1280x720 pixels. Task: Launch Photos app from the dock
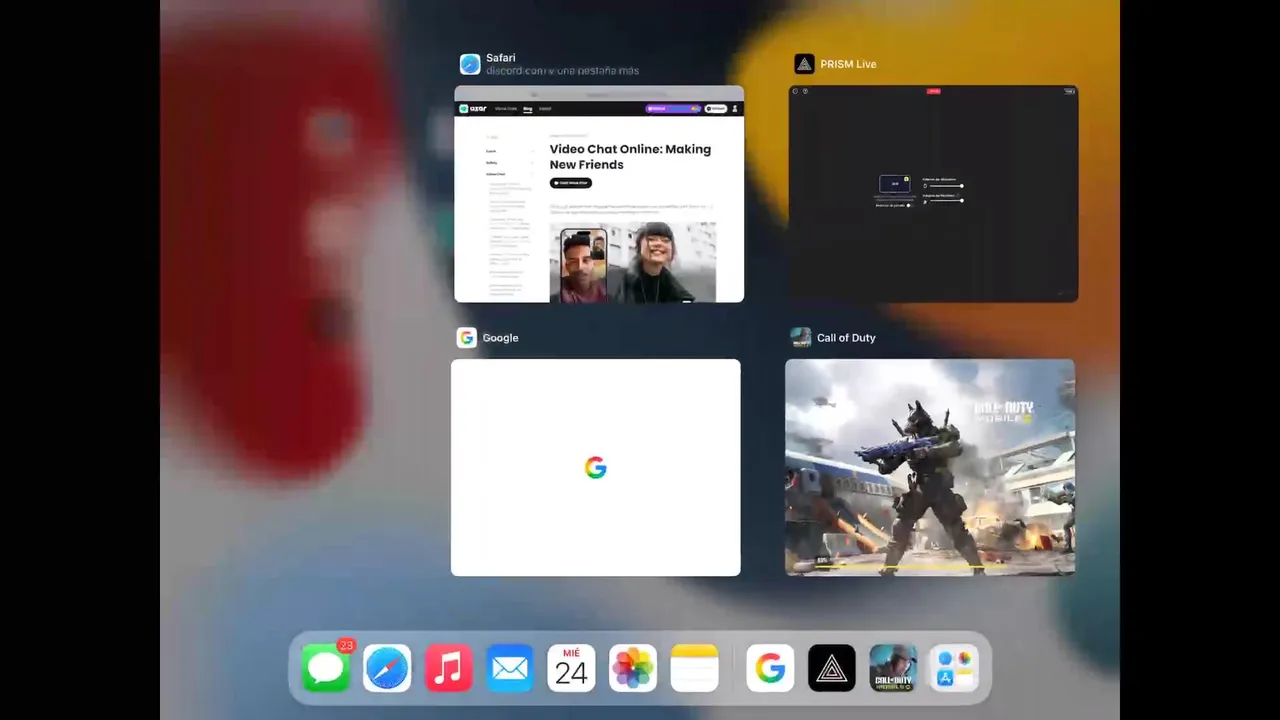(x=633, y=668)
